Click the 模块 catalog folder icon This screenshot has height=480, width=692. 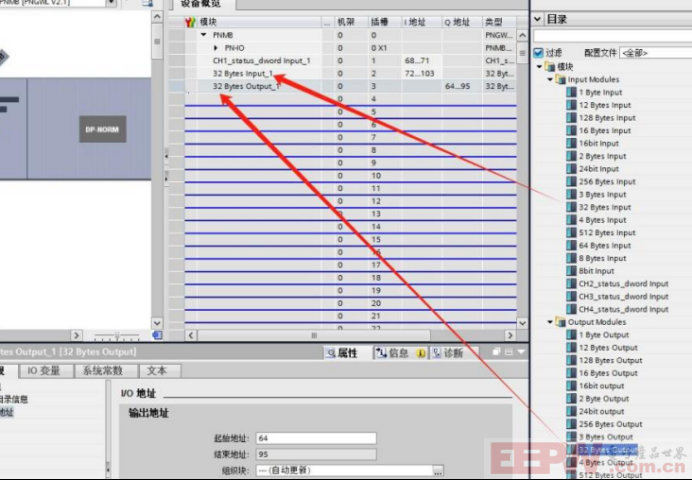pos(550,67)
